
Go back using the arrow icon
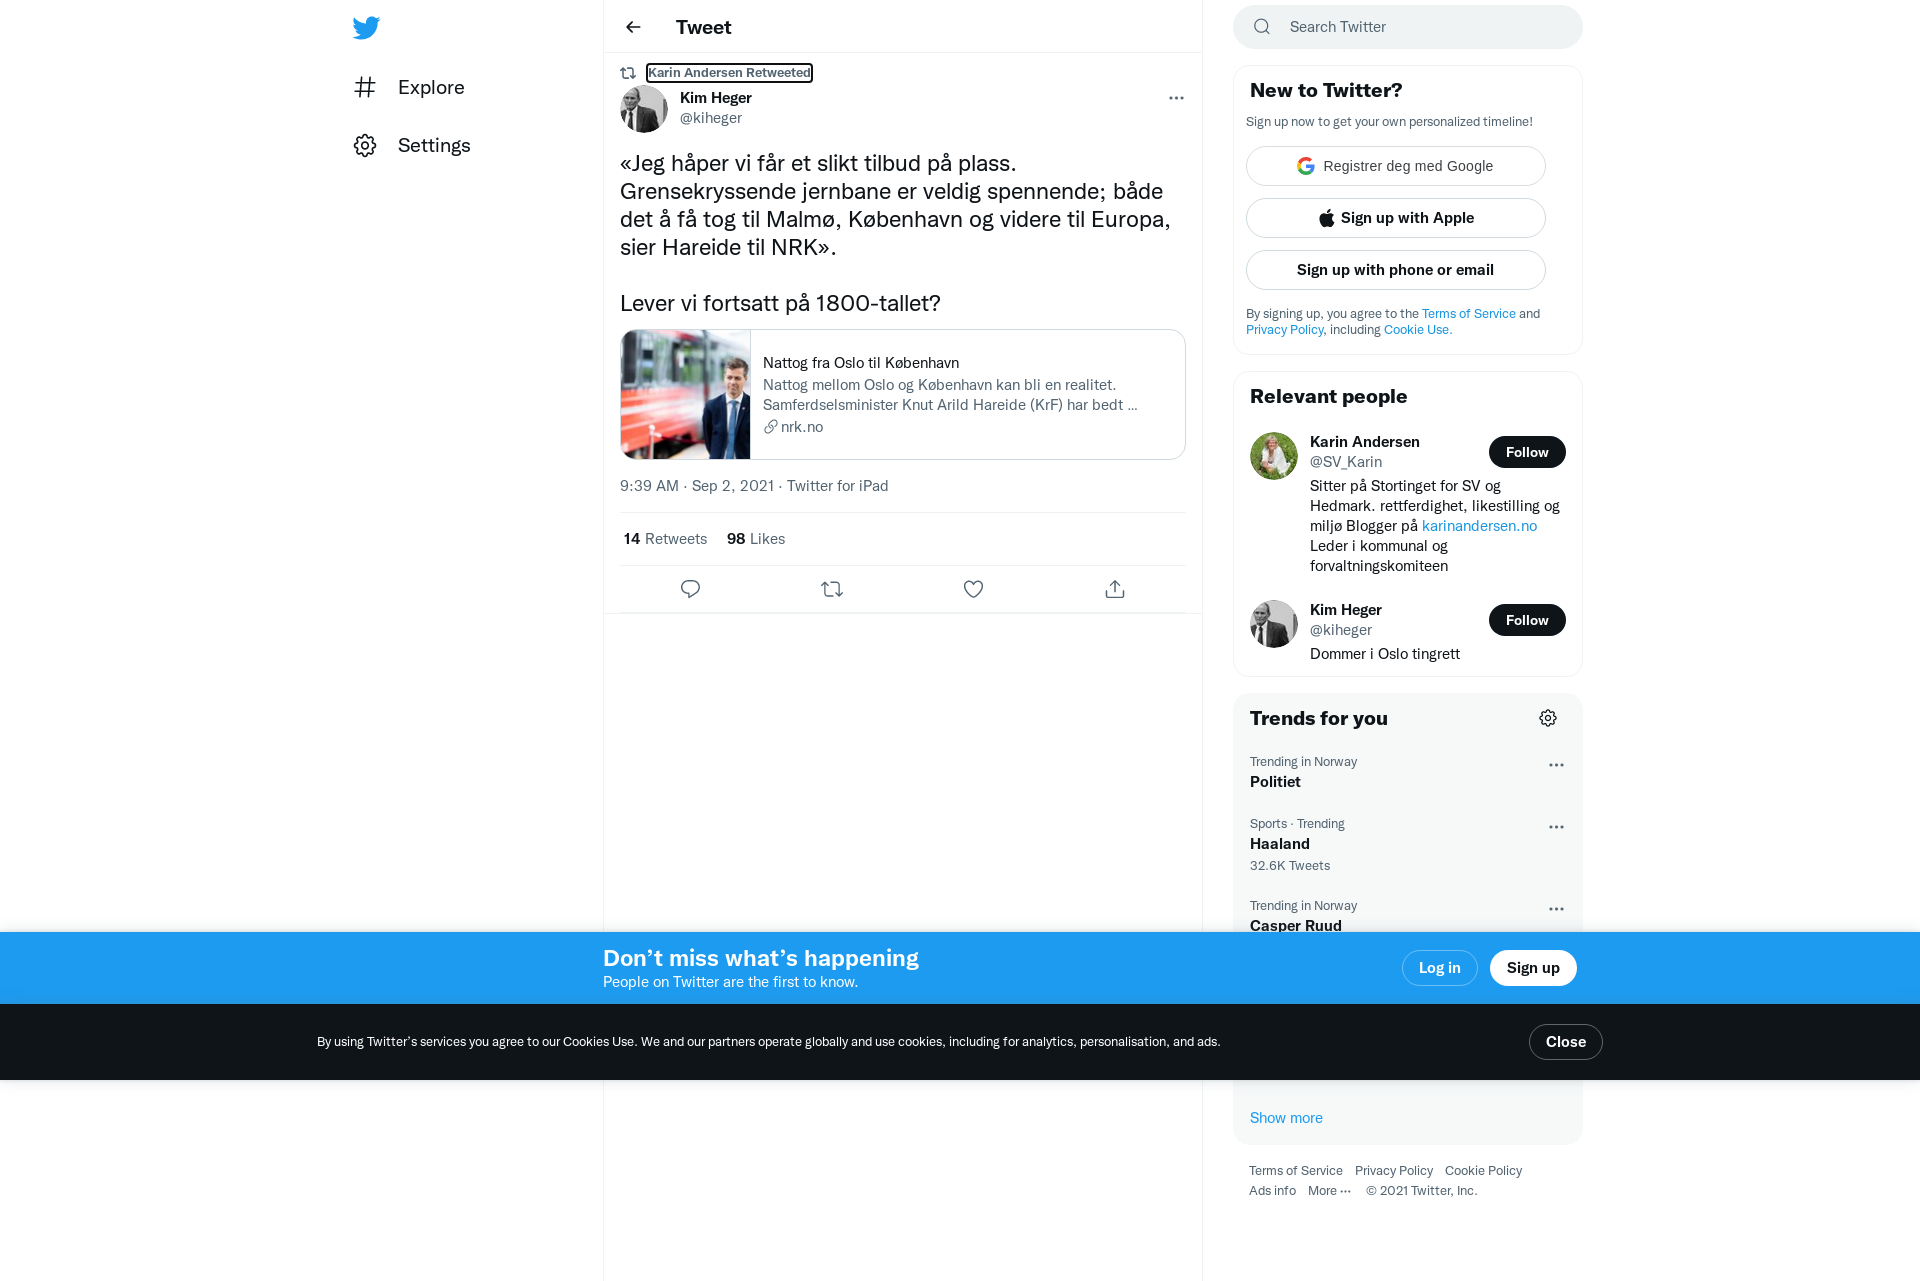[633, 27]
